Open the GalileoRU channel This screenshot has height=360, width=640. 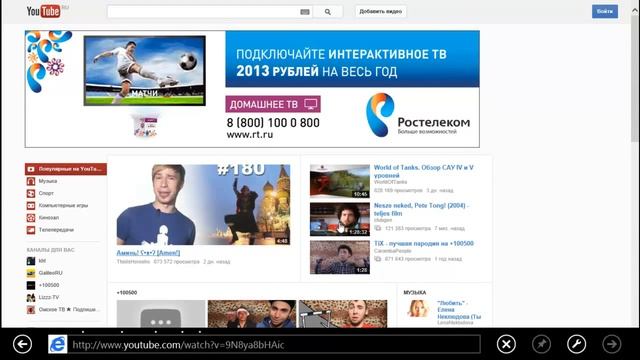coord(51,273)
